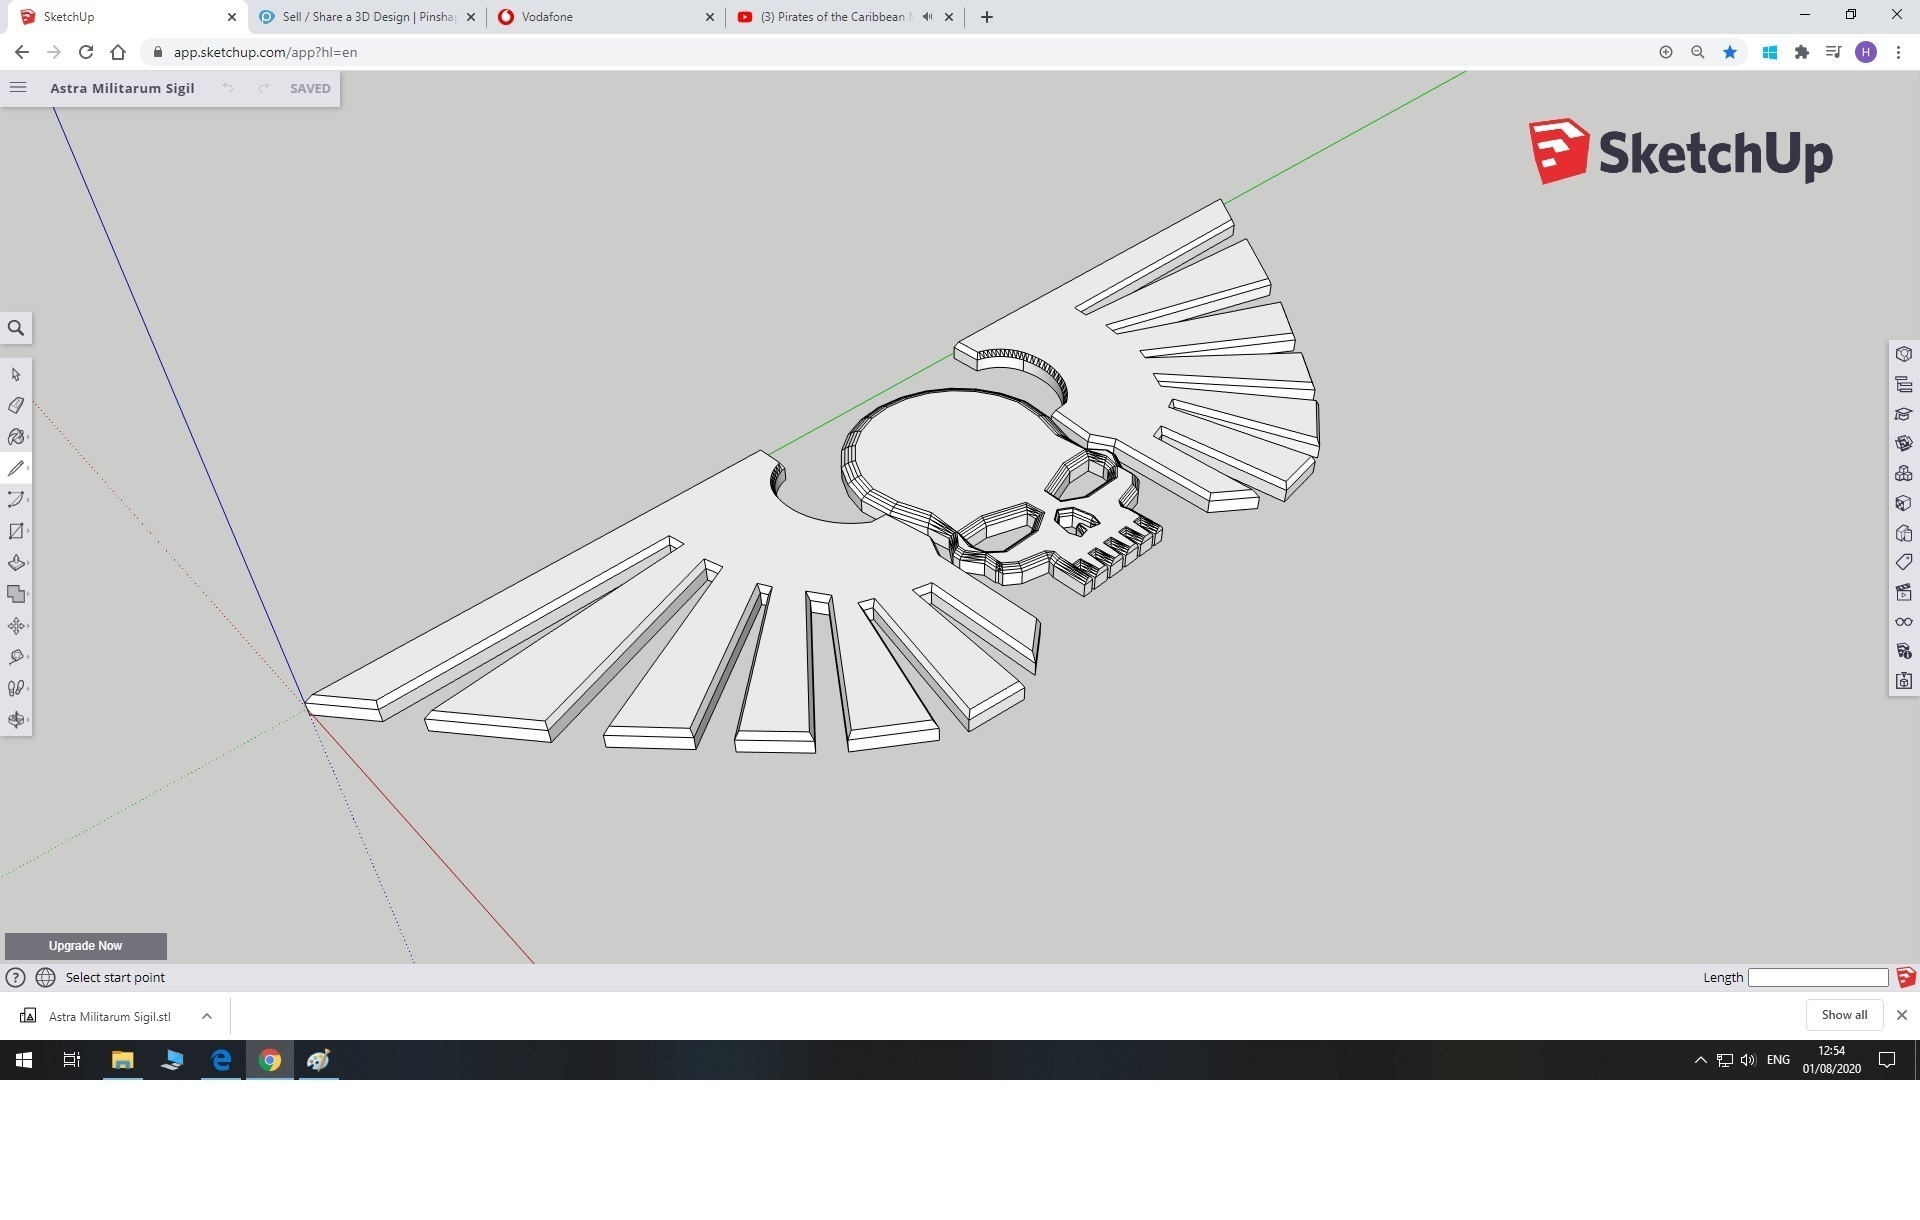The width and height of the screenshot is (1920, 1220).
Task: Switch to the Vodafone tab
Action: coord(607,17)
